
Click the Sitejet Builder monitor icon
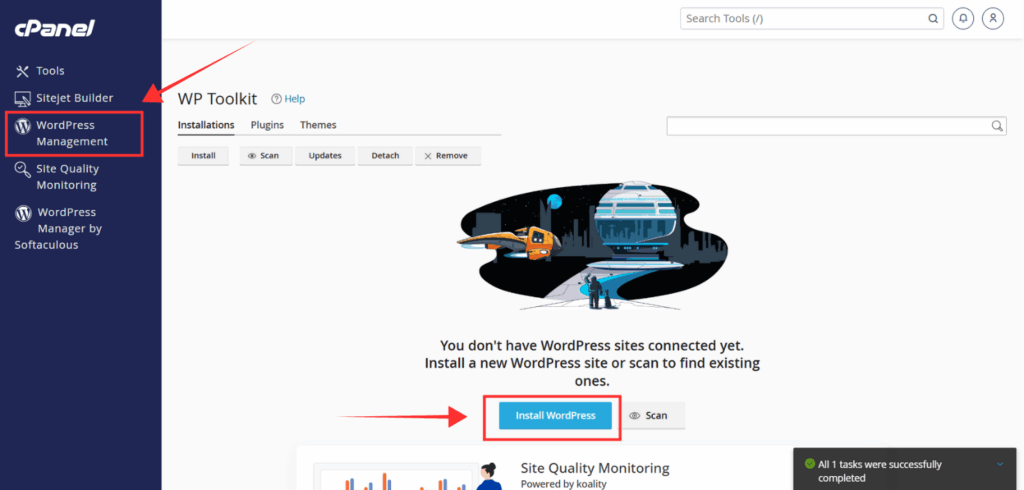23,99
